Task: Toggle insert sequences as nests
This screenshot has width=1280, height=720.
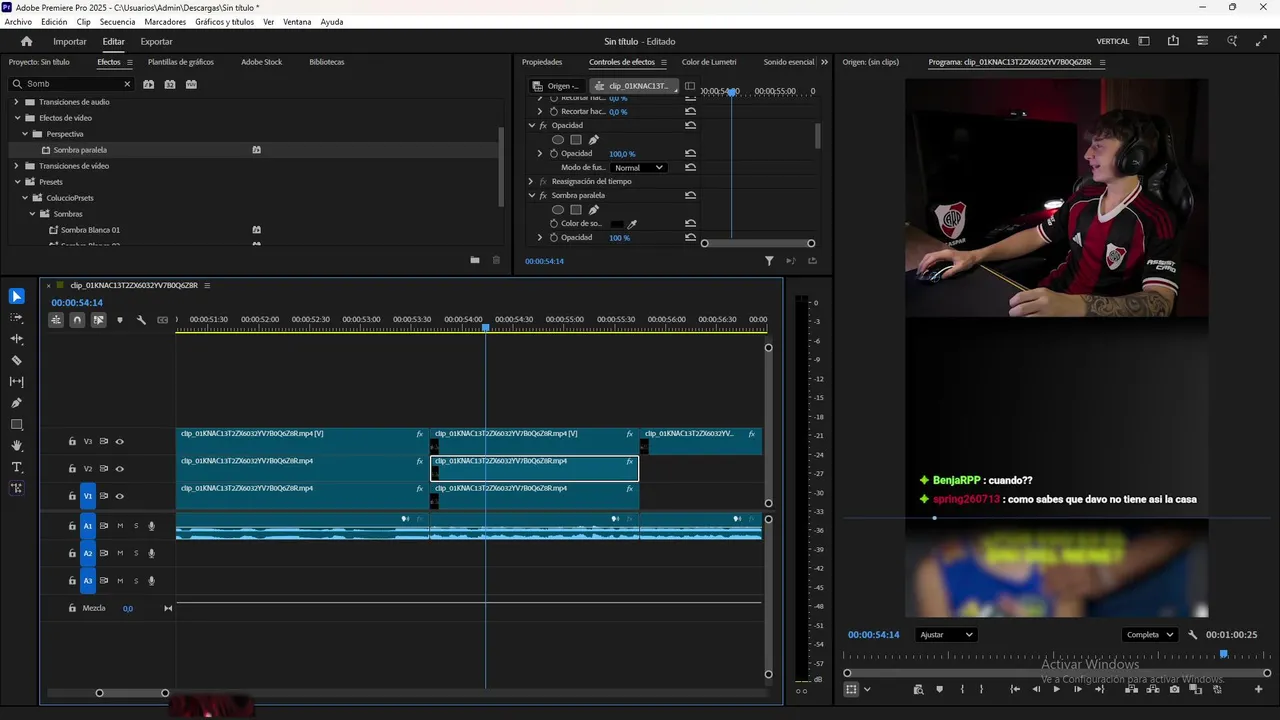Action: pyautogui.click(x=56, y=320)
